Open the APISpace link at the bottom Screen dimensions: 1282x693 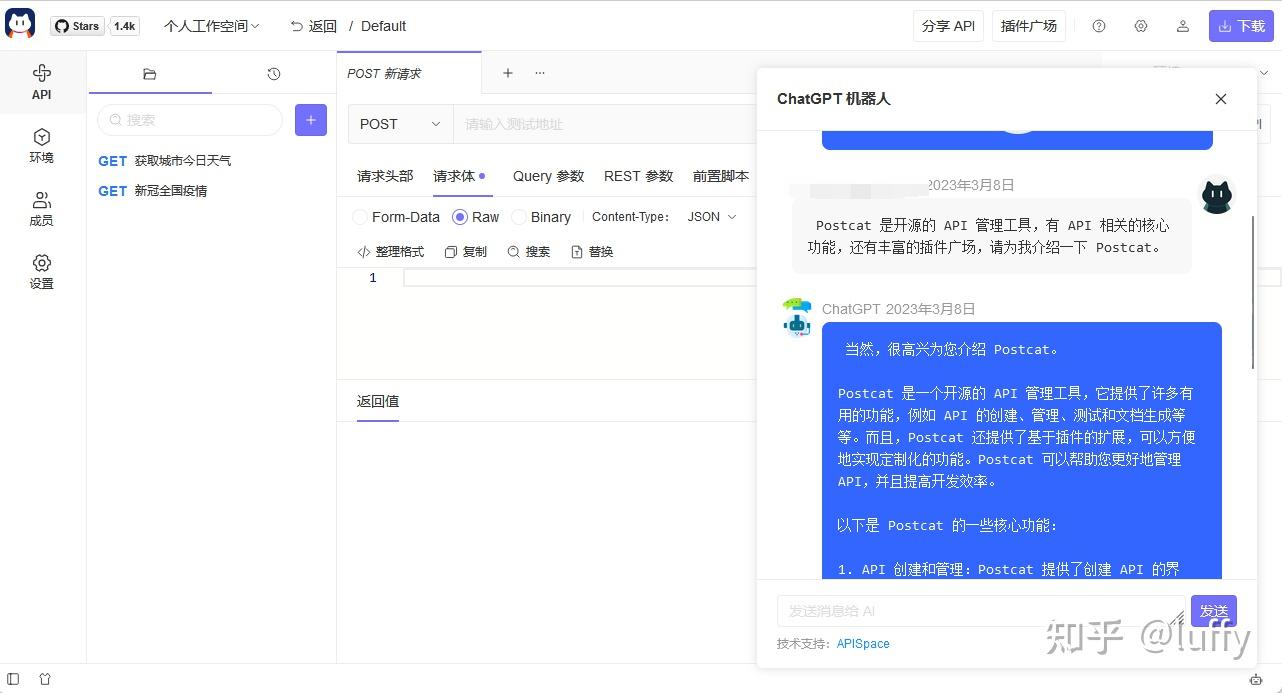tap(862, 643)
